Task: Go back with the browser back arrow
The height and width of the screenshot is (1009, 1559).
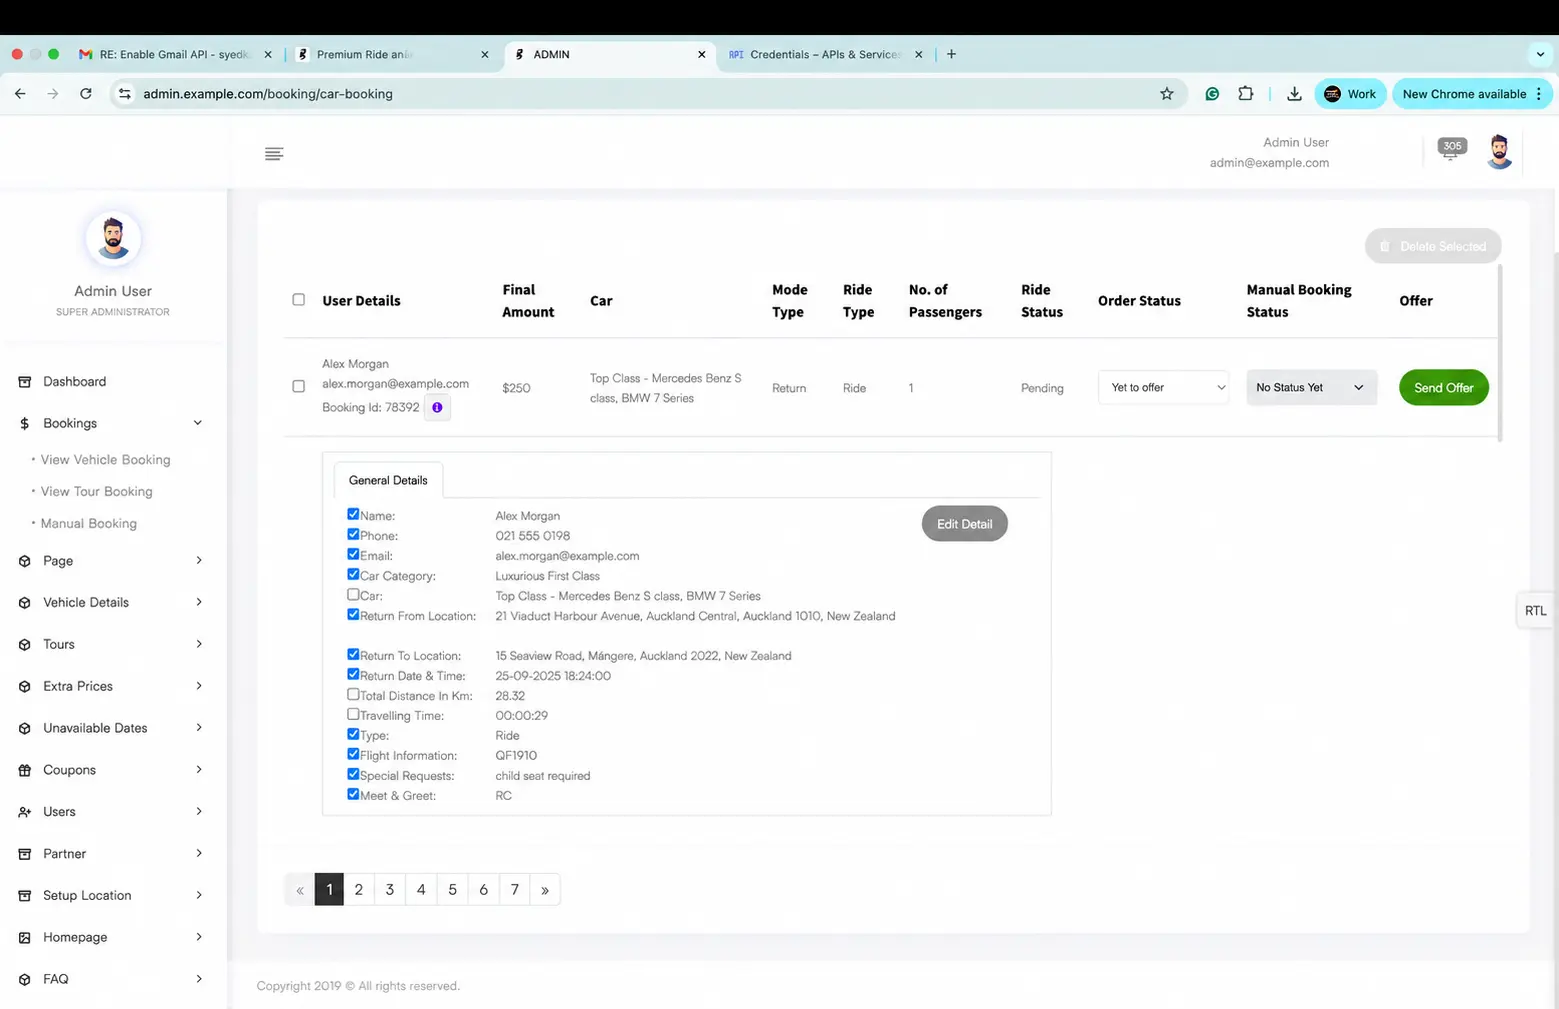Action: [x=21, y=94]
